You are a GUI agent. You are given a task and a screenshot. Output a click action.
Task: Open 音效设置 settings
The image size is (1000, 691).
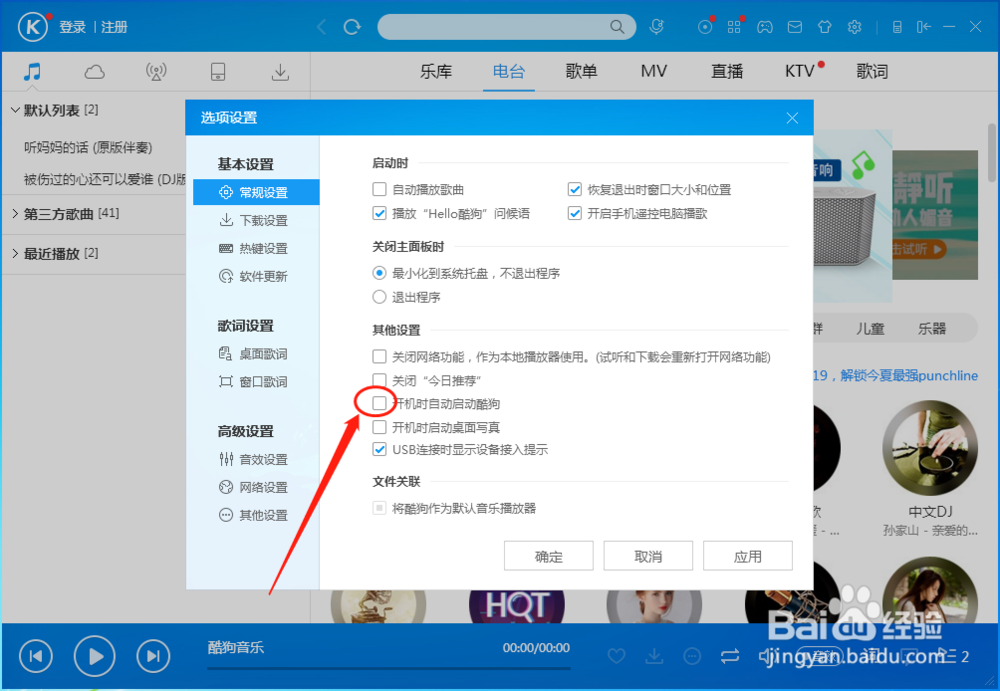click(x=256, y=459)
